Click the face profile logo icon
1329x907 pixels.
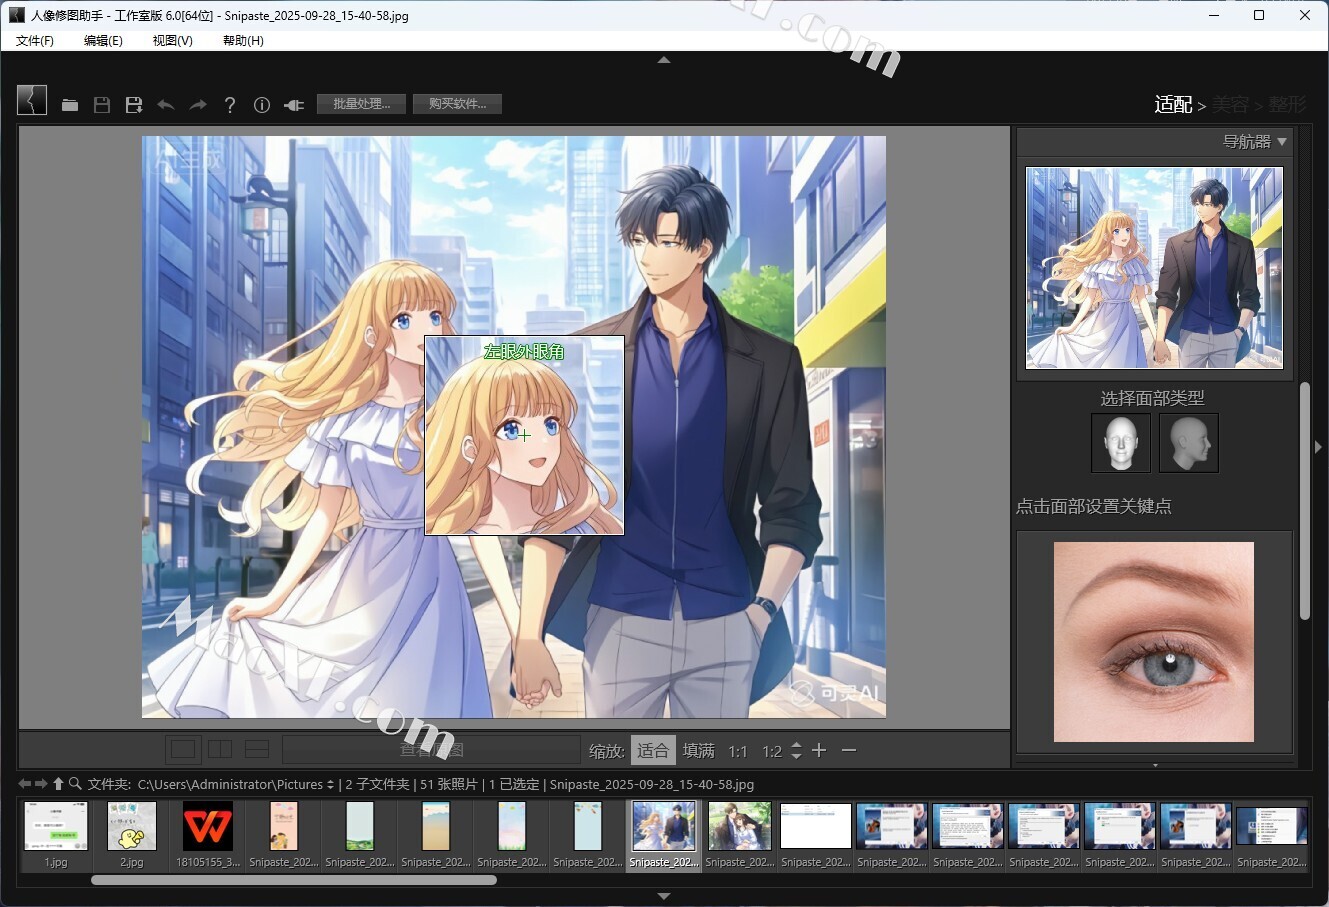tap(32, 100)
